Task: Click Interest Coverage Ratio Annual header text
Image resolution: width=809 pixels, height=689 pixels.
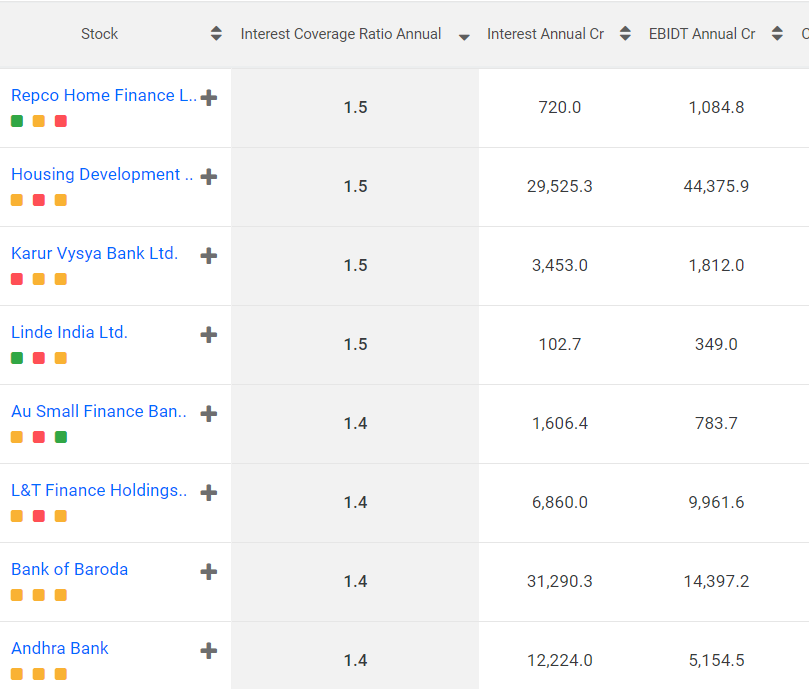Action: point(341,34)
